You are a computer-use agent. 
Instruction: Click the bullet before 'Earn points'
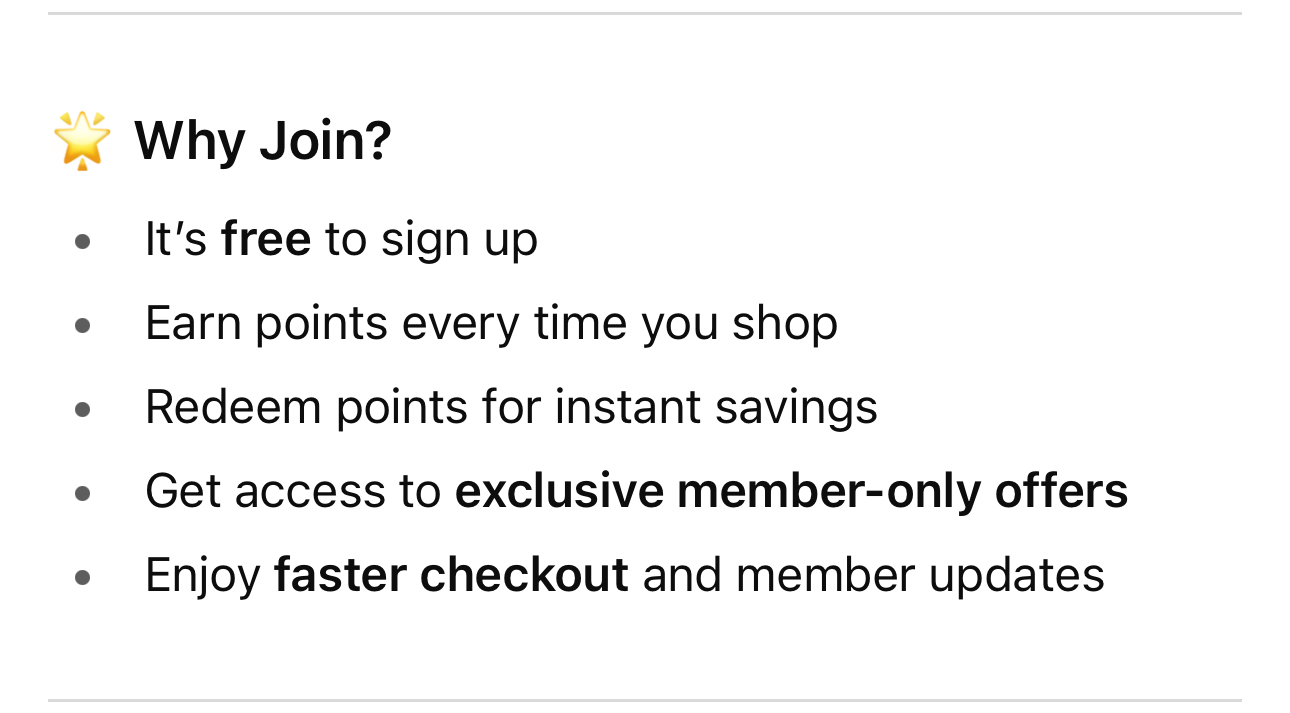83,325
